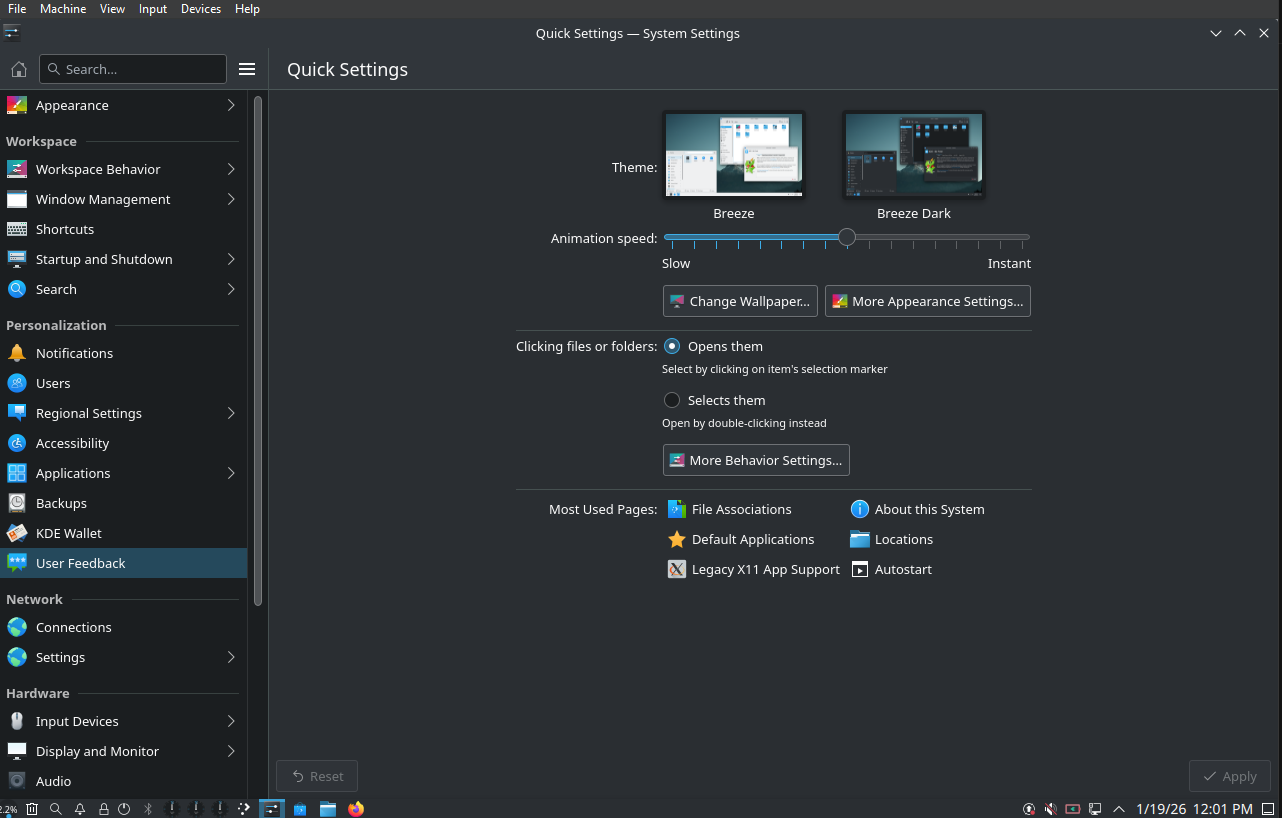Click the Change Wallpaper button

click(740, 301)
